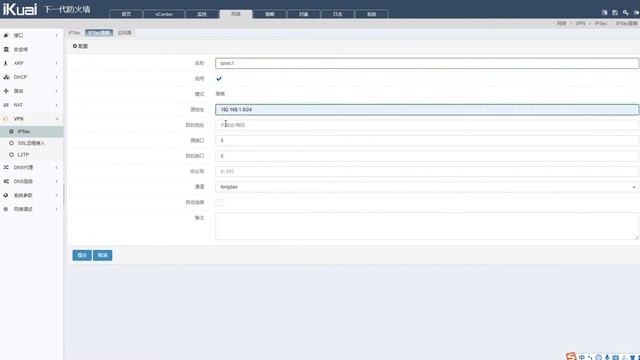Expand the DNS代理 menu chevron
This screenshot has width=640, height=360.
point(57,167)
